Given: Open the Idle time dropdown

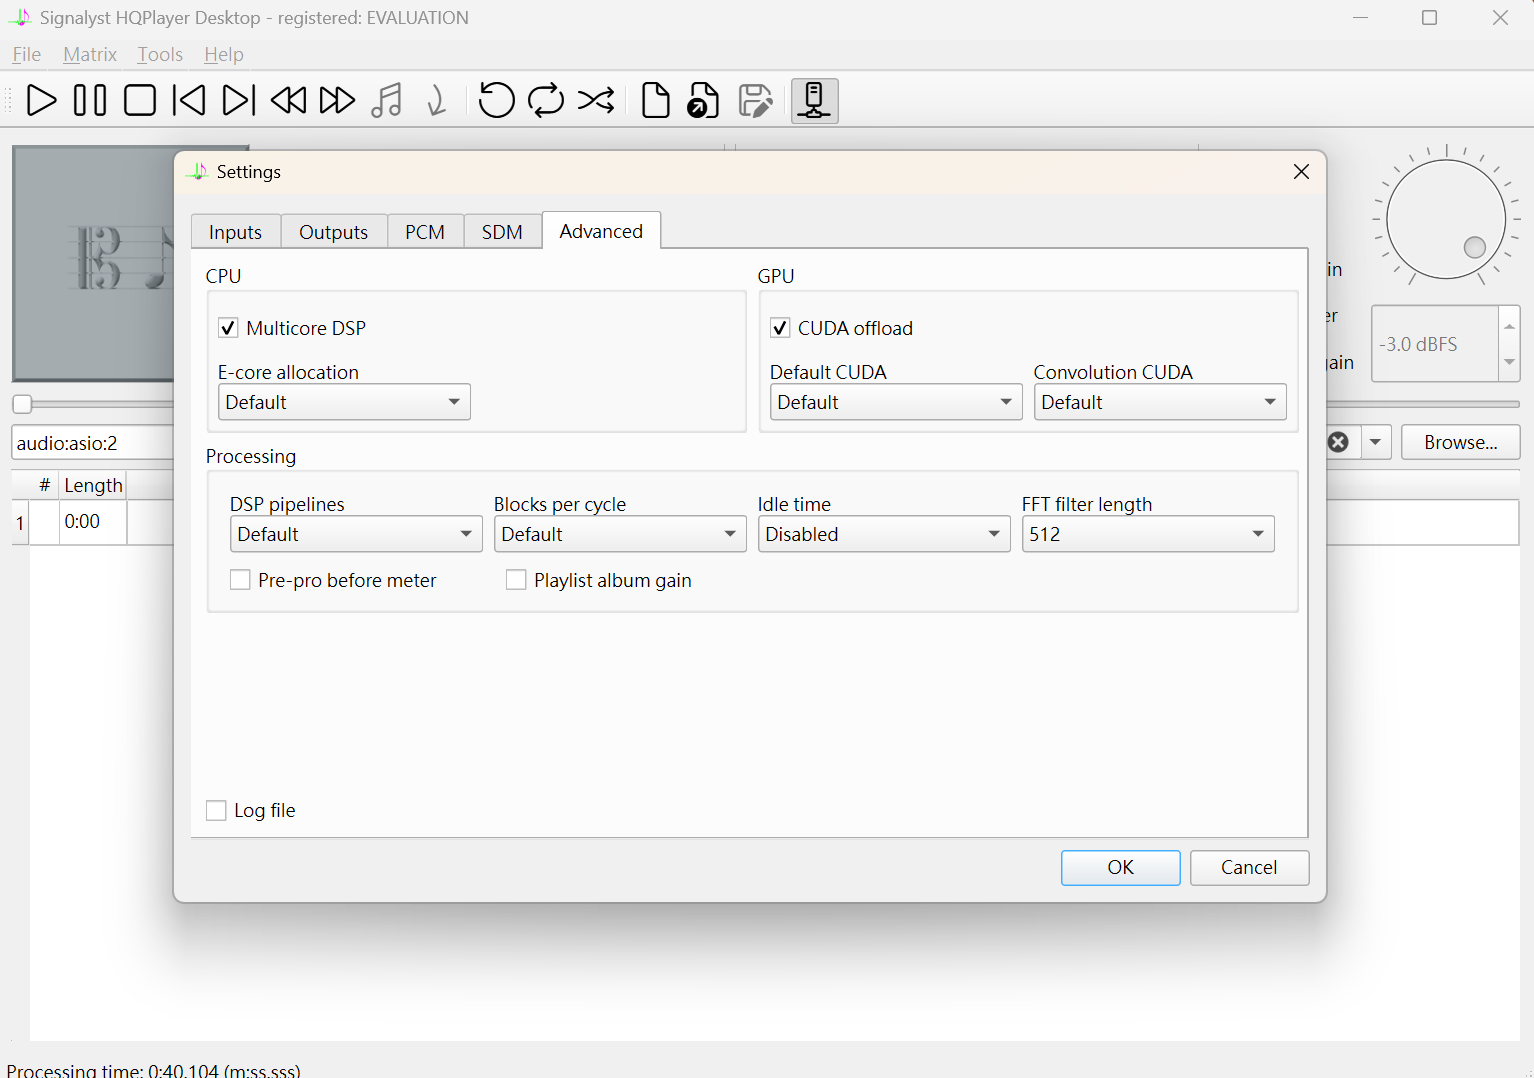Looking at the screenshot, I should 884,534.
